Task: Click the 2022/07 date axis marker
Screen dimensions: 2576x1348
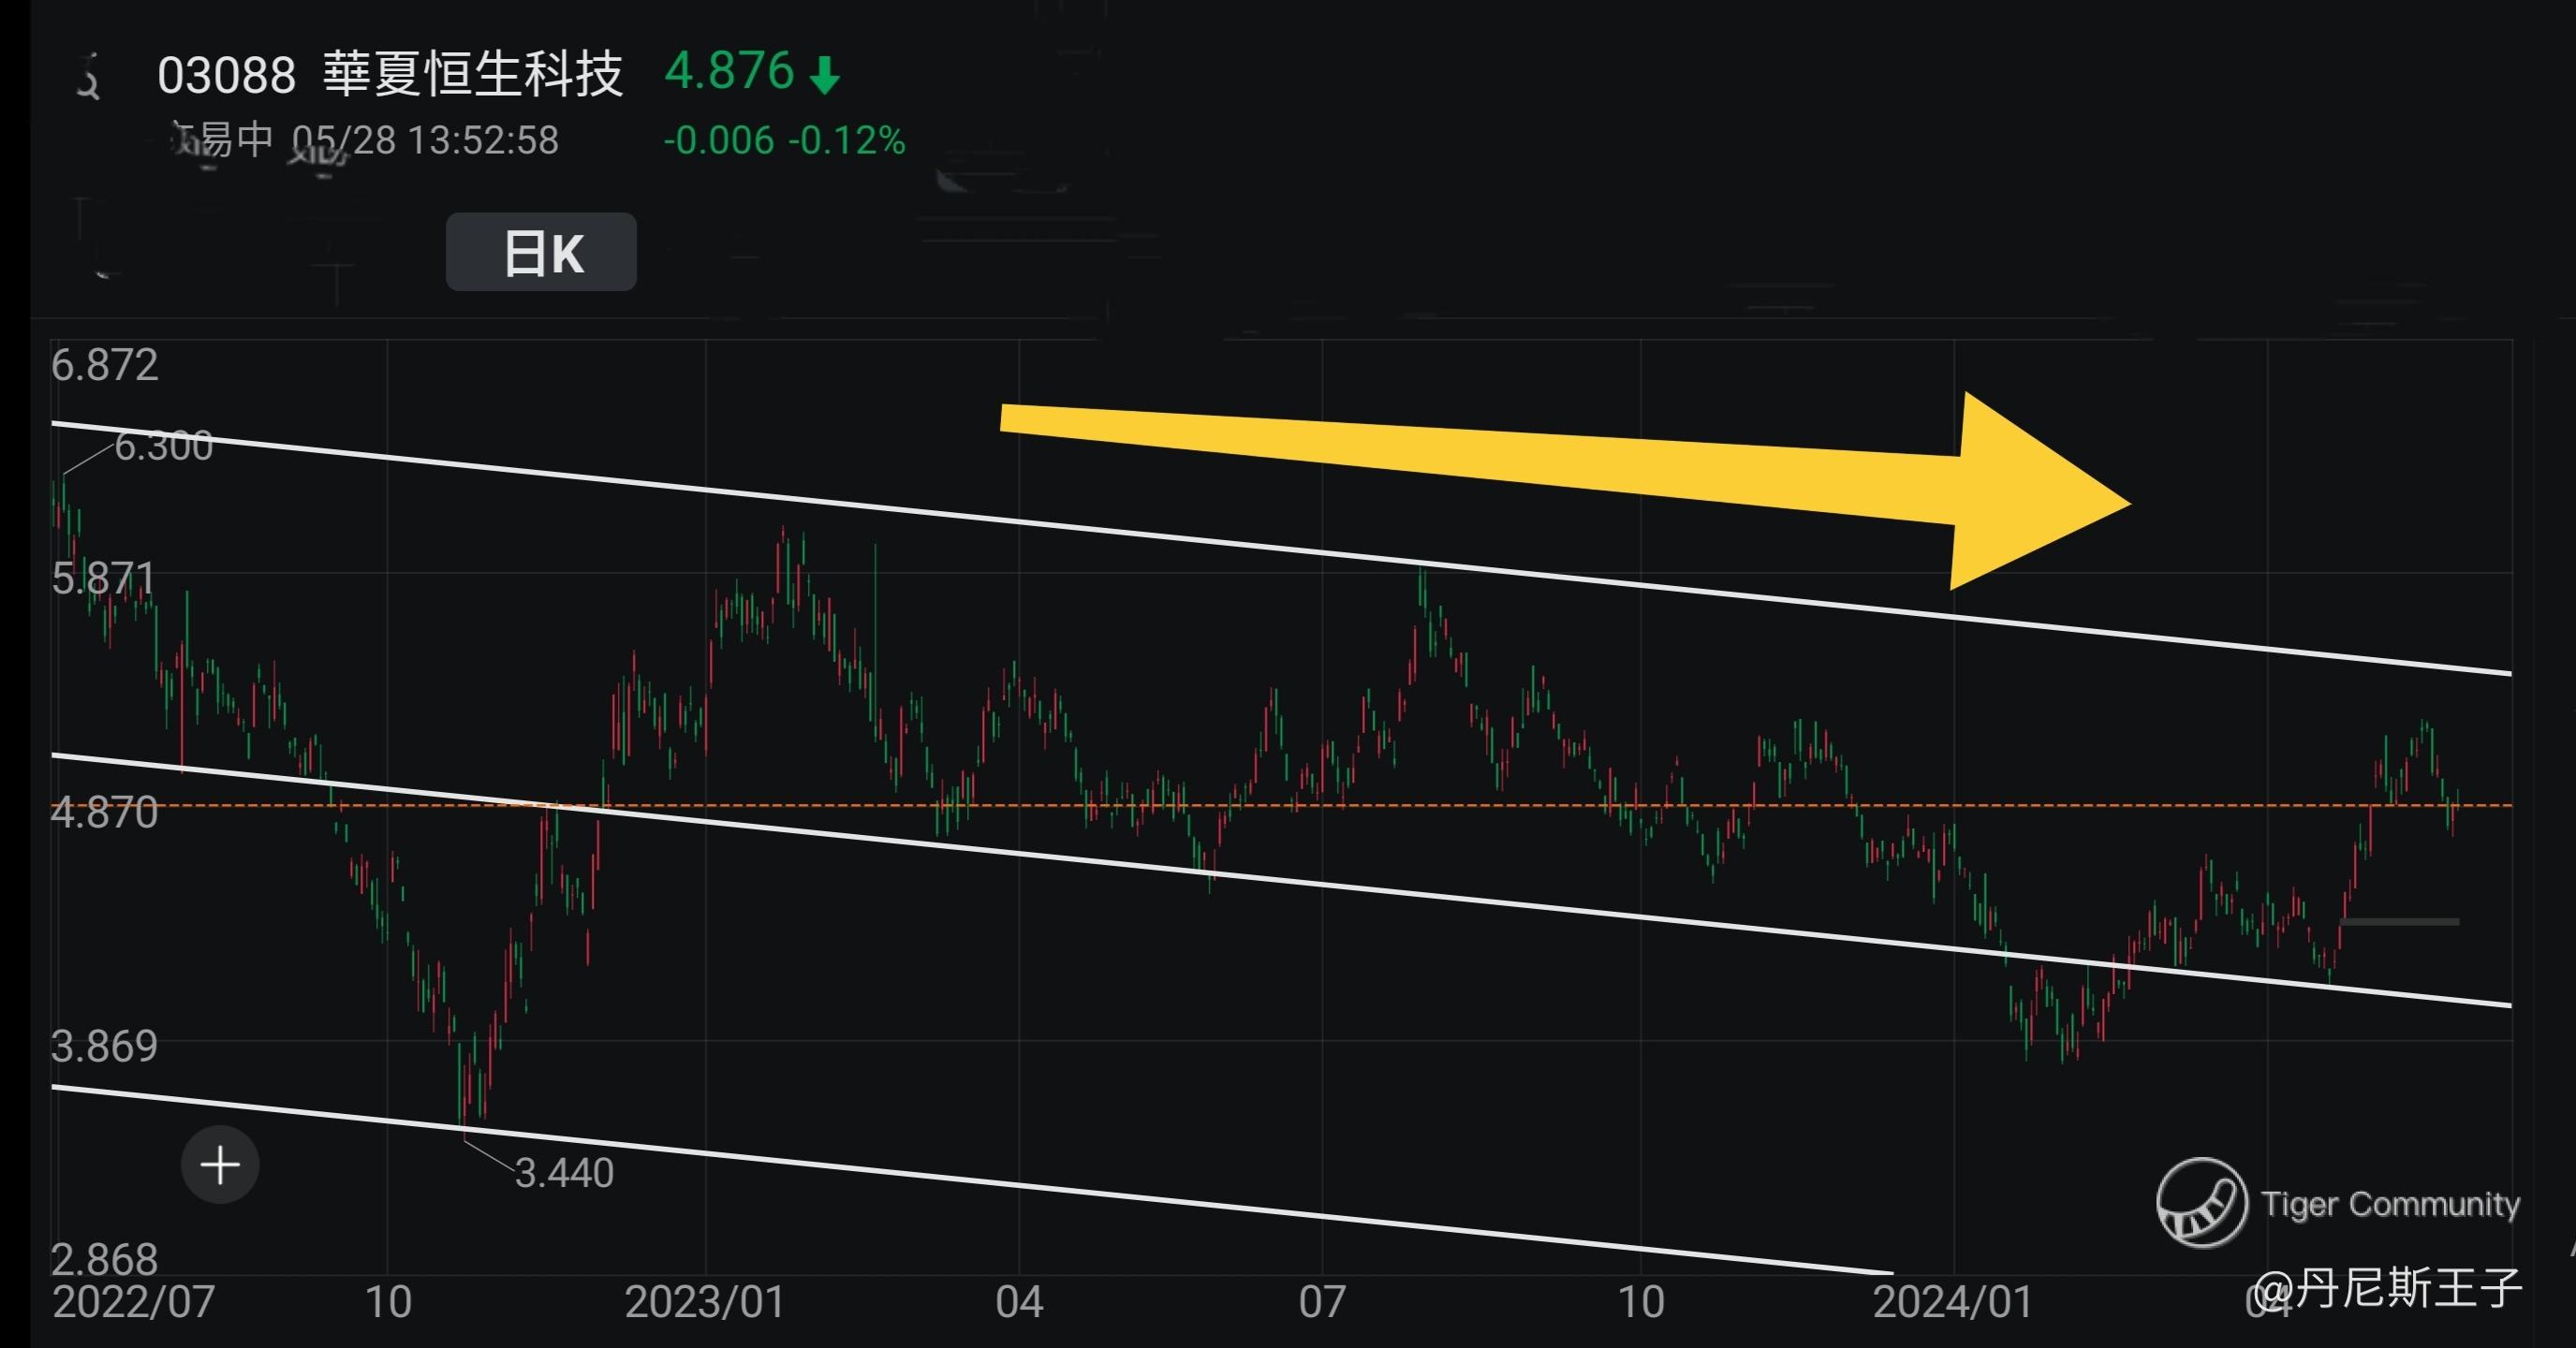Action: 133,1302
